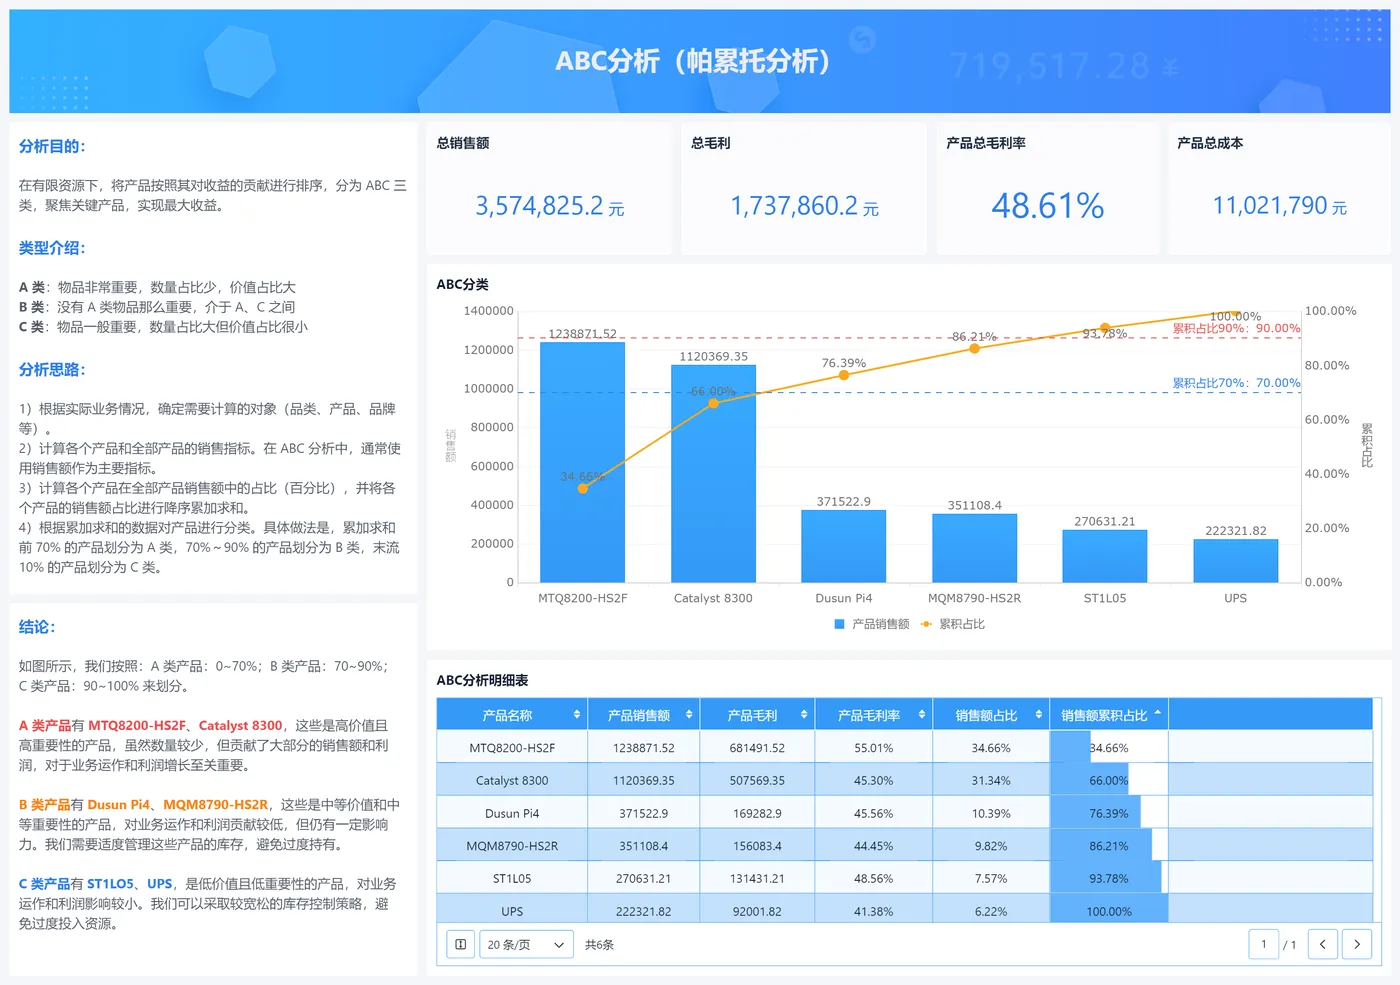Click the ABC分类 chart title
Image resolution: width=1400 pixels, height=985 pixels.
pos(462,284)
